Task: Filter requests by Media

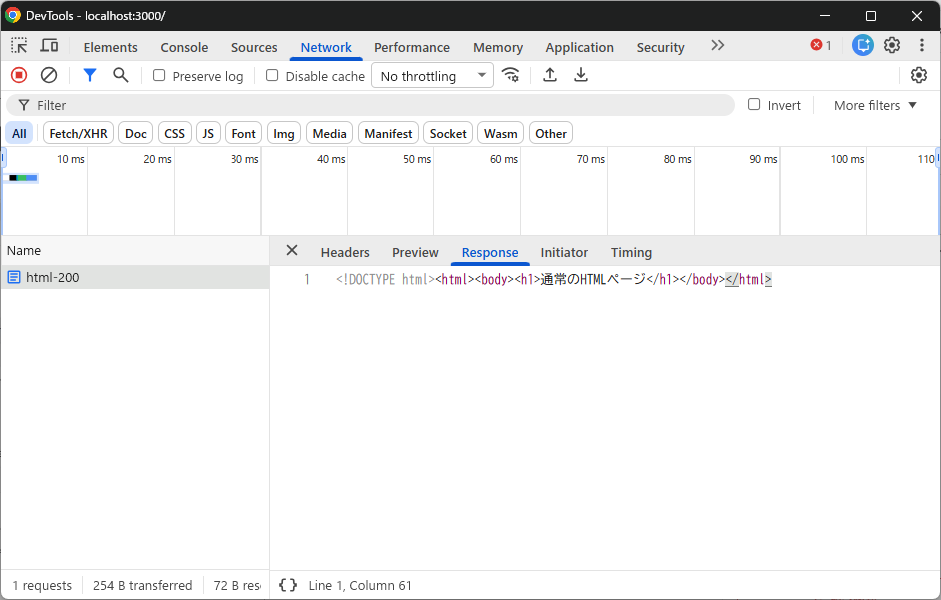Action: (329, 133)
